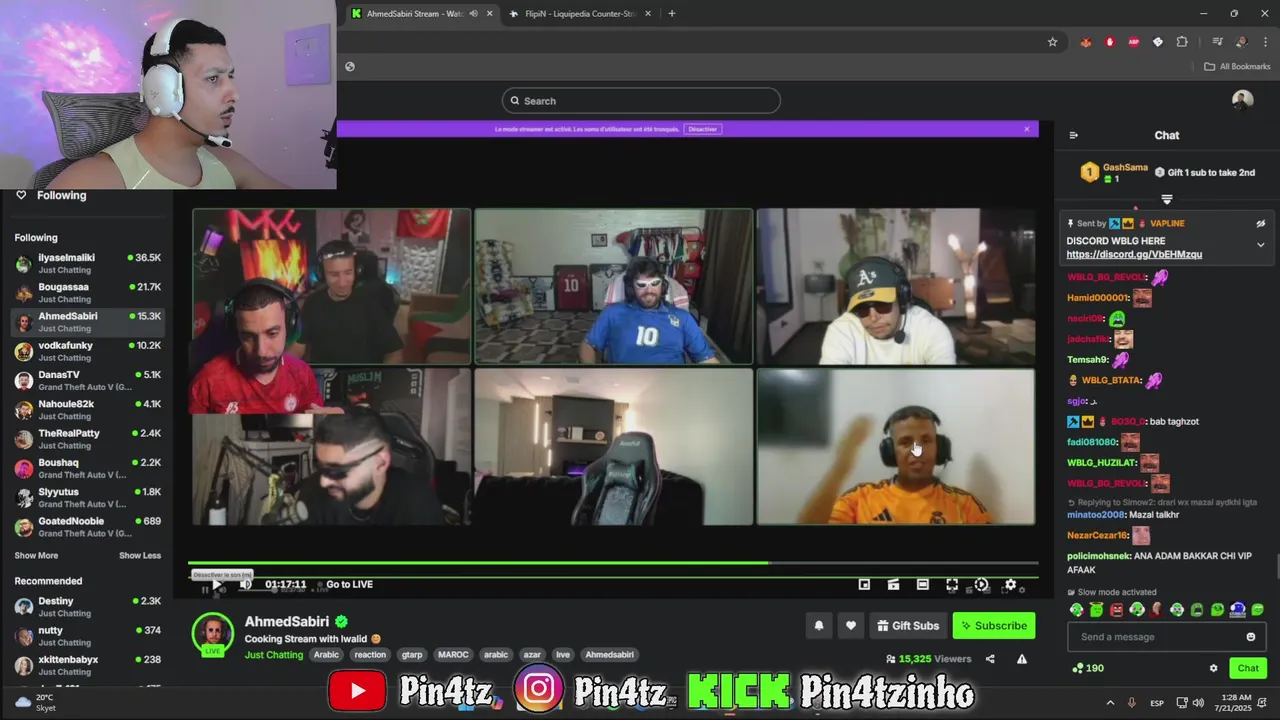This screenshot has height=720, width=1280.
Task: Open the share icon beside viewer count
Action: tap(990, 659)
